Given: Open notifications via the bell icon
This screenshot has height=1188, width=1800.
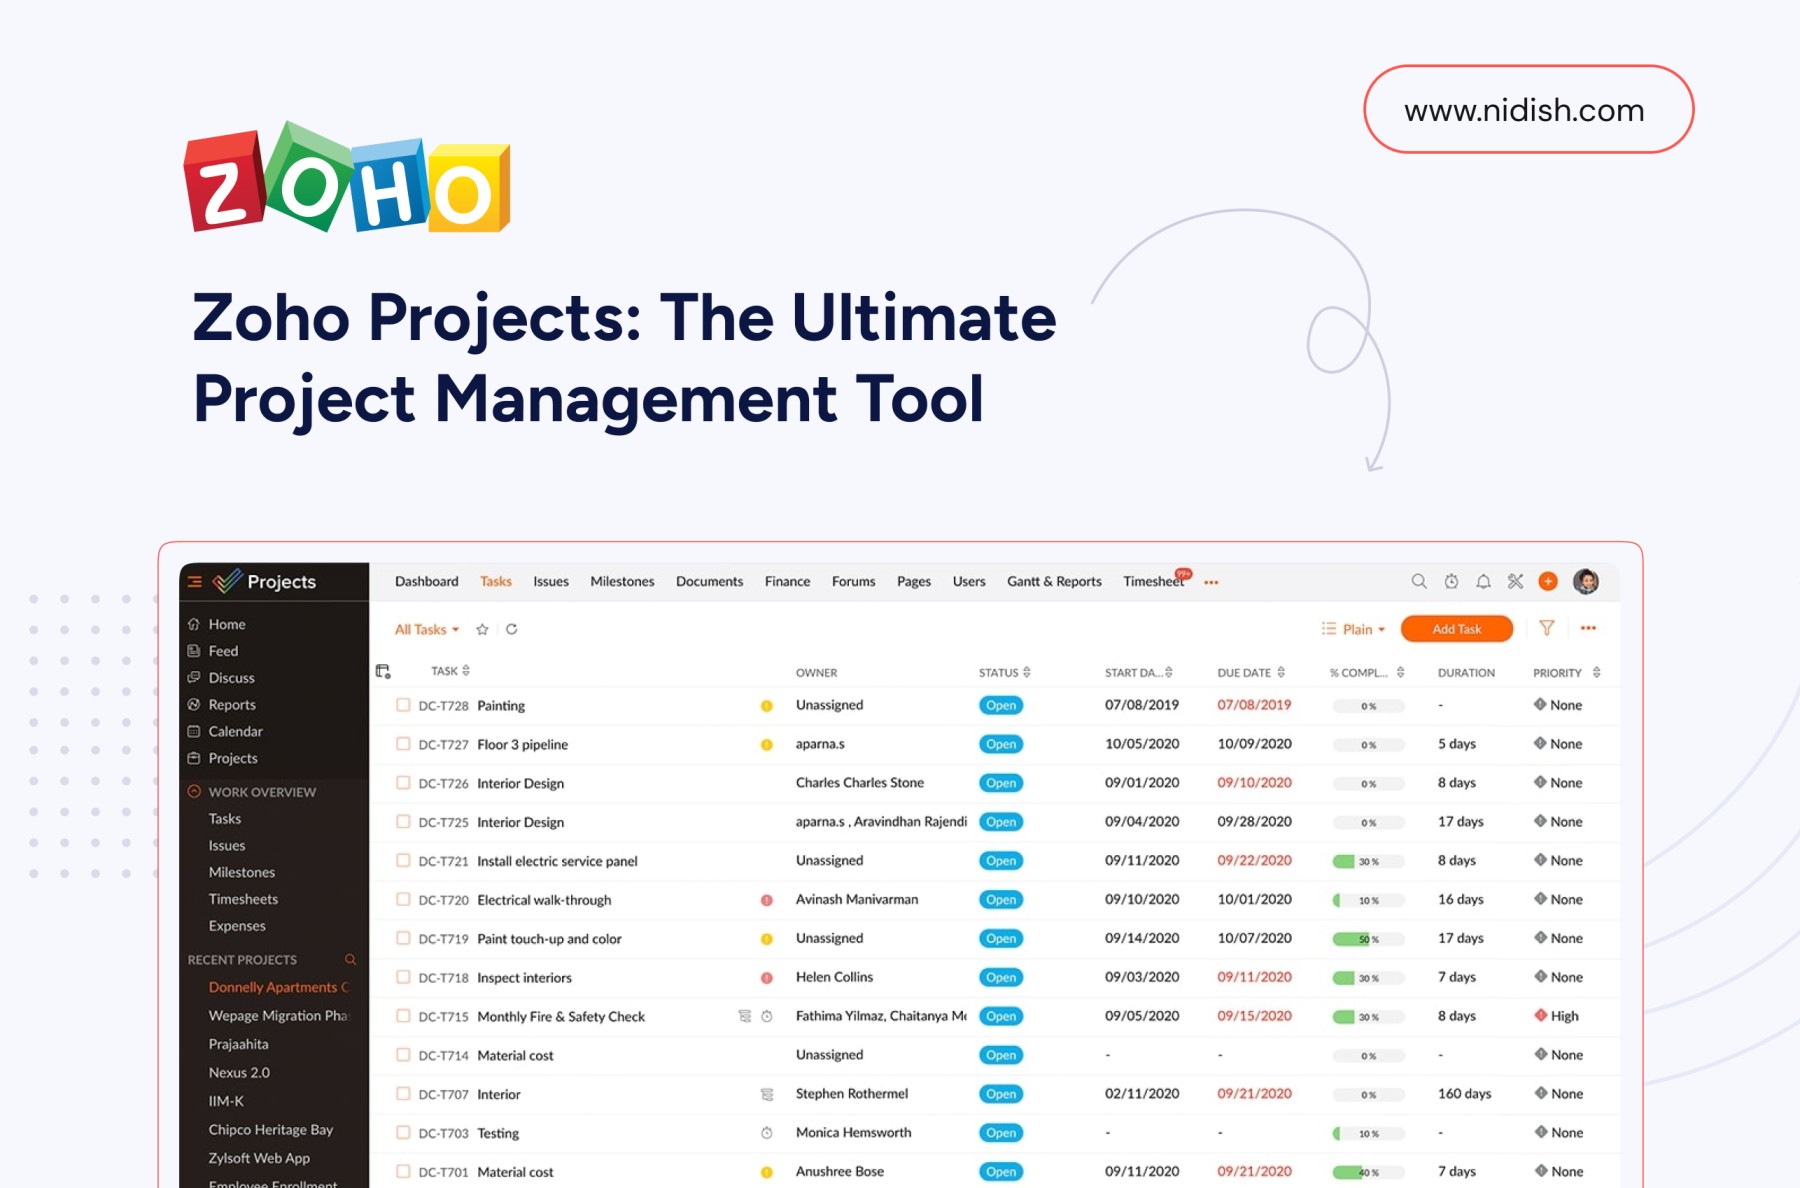Looking at the screenshot, I should [x=1484, y=581].
